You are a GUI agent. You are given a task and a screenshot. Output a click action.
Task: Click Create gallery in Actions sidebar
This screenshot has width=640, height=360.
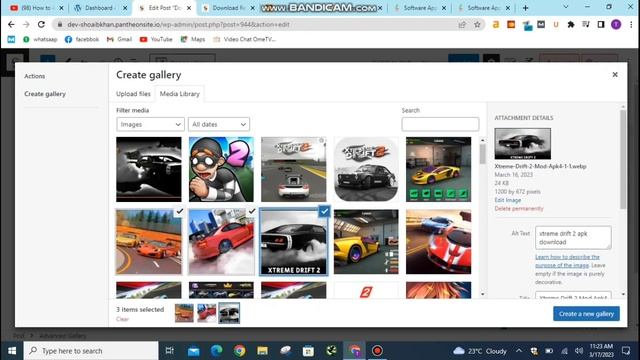[x=45, y=94]
